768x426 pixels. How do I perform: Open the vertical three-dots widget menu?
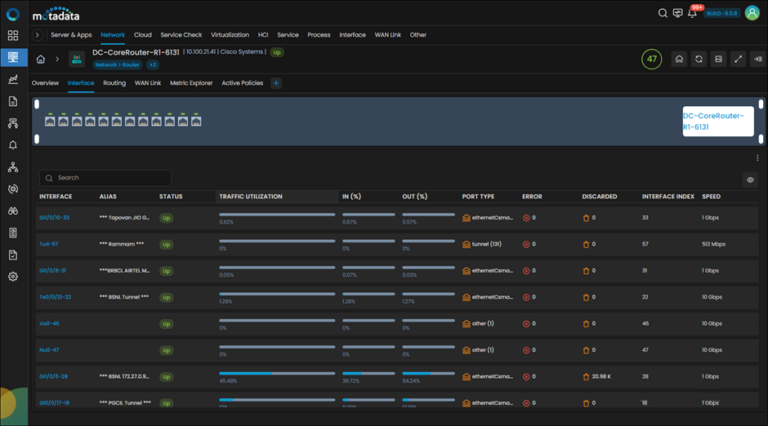[757, 158]
